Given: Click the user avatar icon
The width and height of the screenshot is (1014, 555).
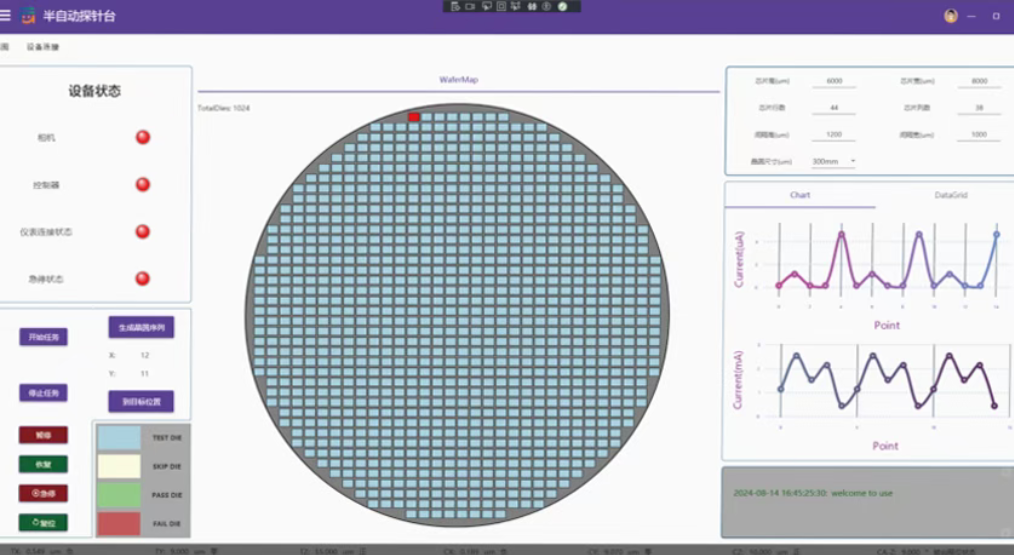Looking at the screenshot, I should point(950,16).
